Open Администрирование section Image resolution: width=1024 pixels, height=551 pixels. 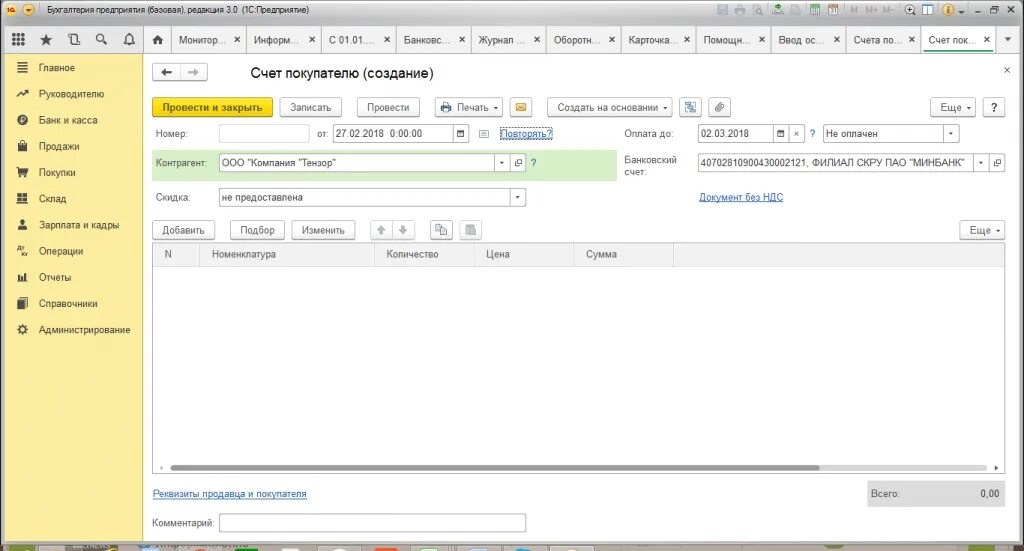84,330
